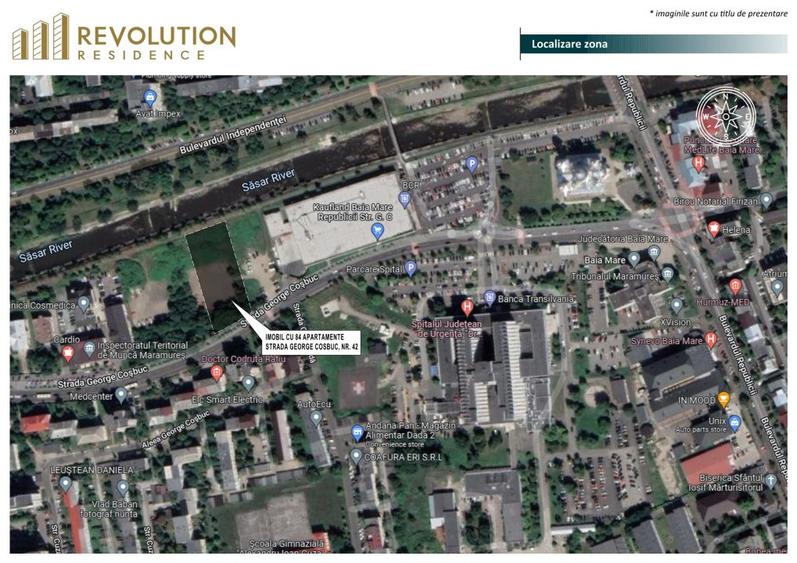Click the helipad marking near the hospital
Viewport: 797px width, 563px height.
[358, 388]
